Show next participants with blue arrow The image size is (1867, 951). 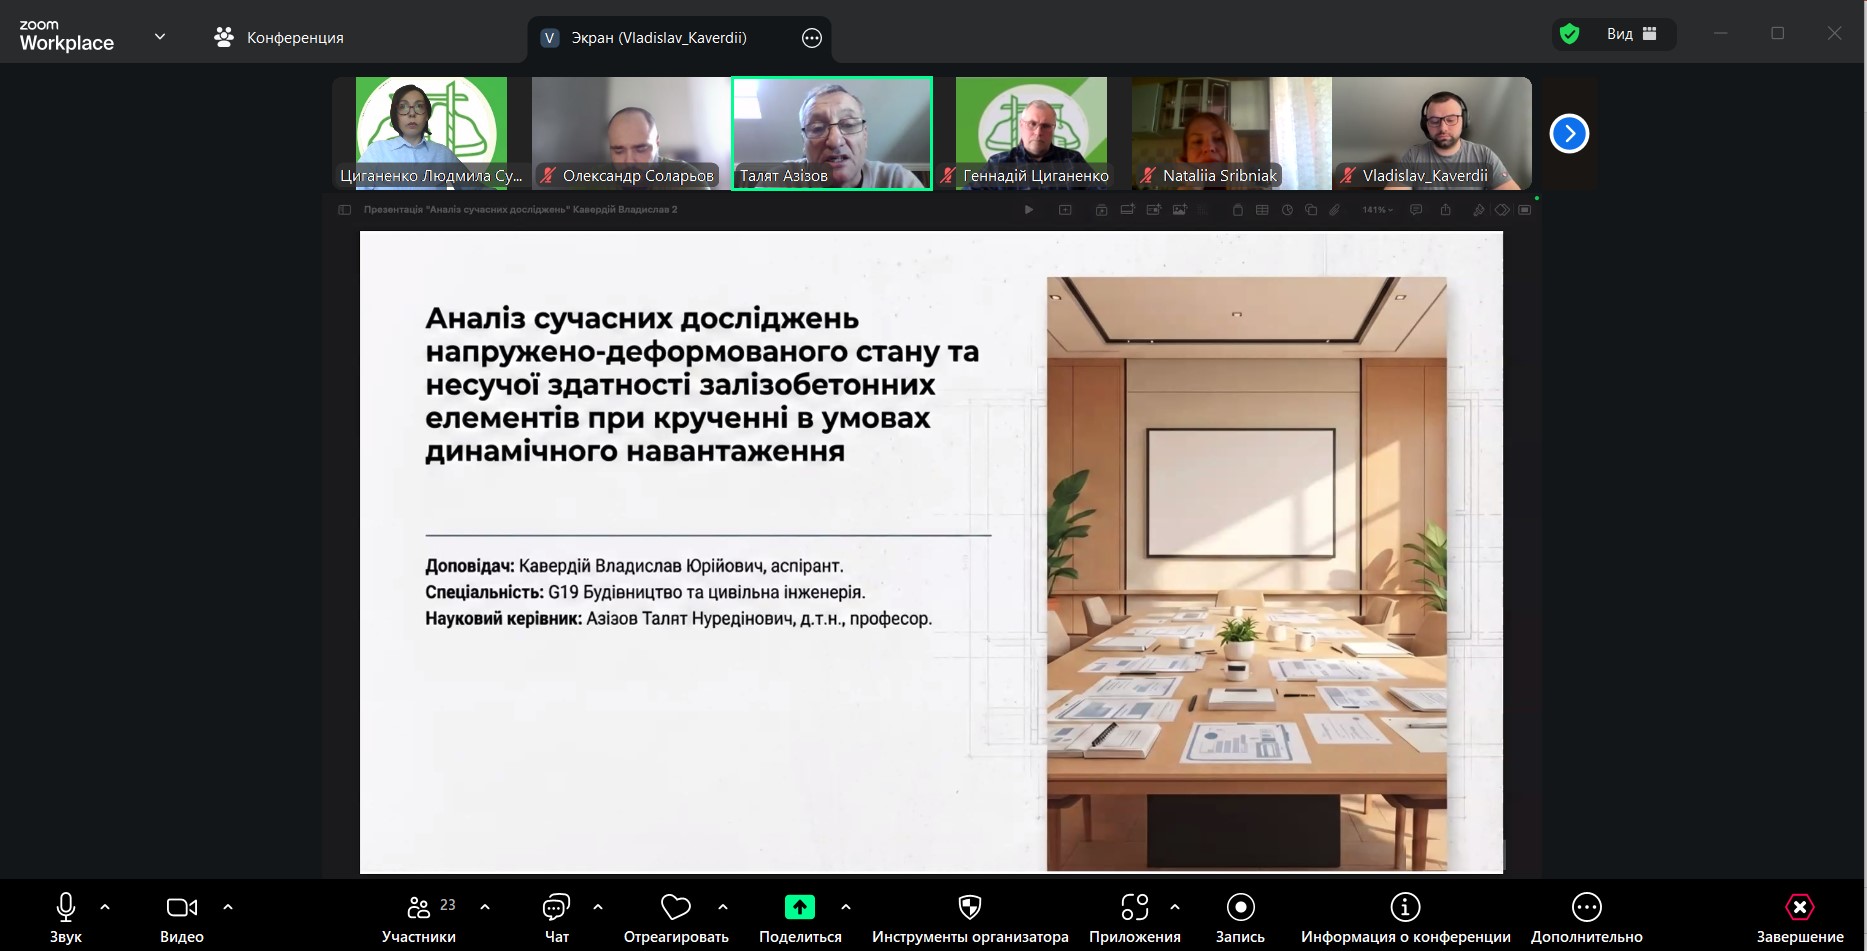(1569, 134)
